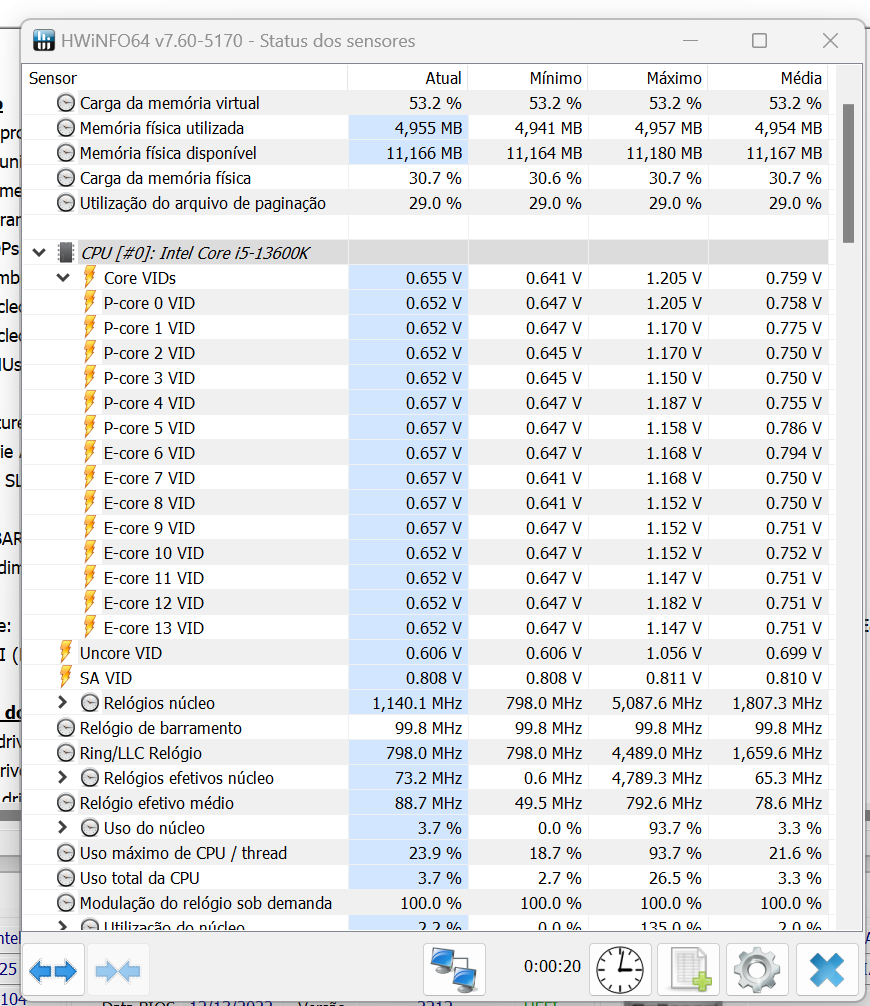Click the lightning icon beside Core VIDs
870x1006 pixels.
click(x=89, y=277)
